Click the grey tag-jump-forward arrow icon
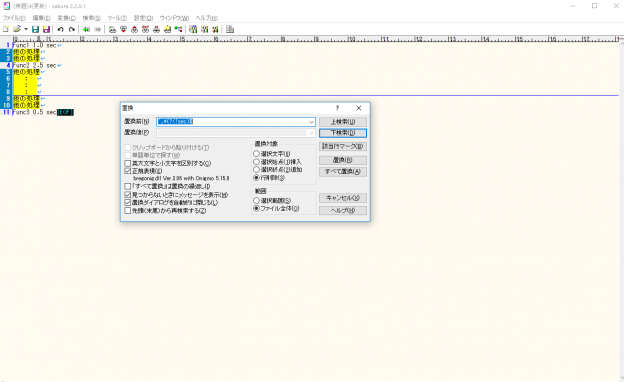The width and height of the screenshot is (624, 382). 98,29
